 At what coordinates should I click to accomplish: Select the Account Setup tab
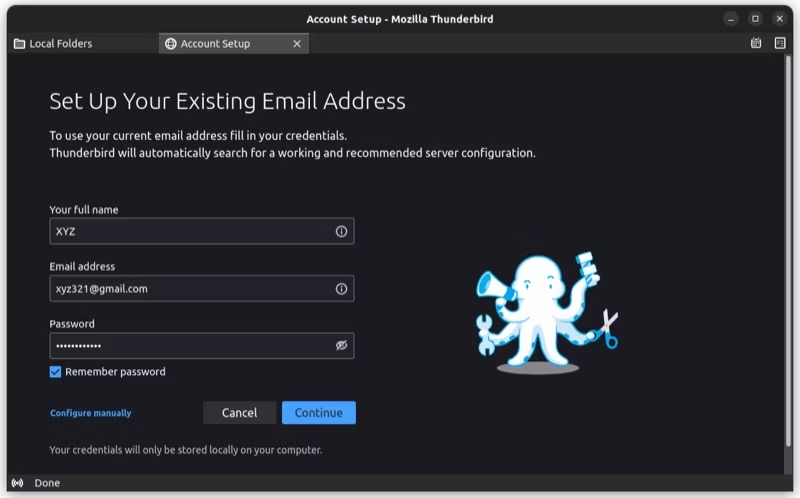coord(234,44)
